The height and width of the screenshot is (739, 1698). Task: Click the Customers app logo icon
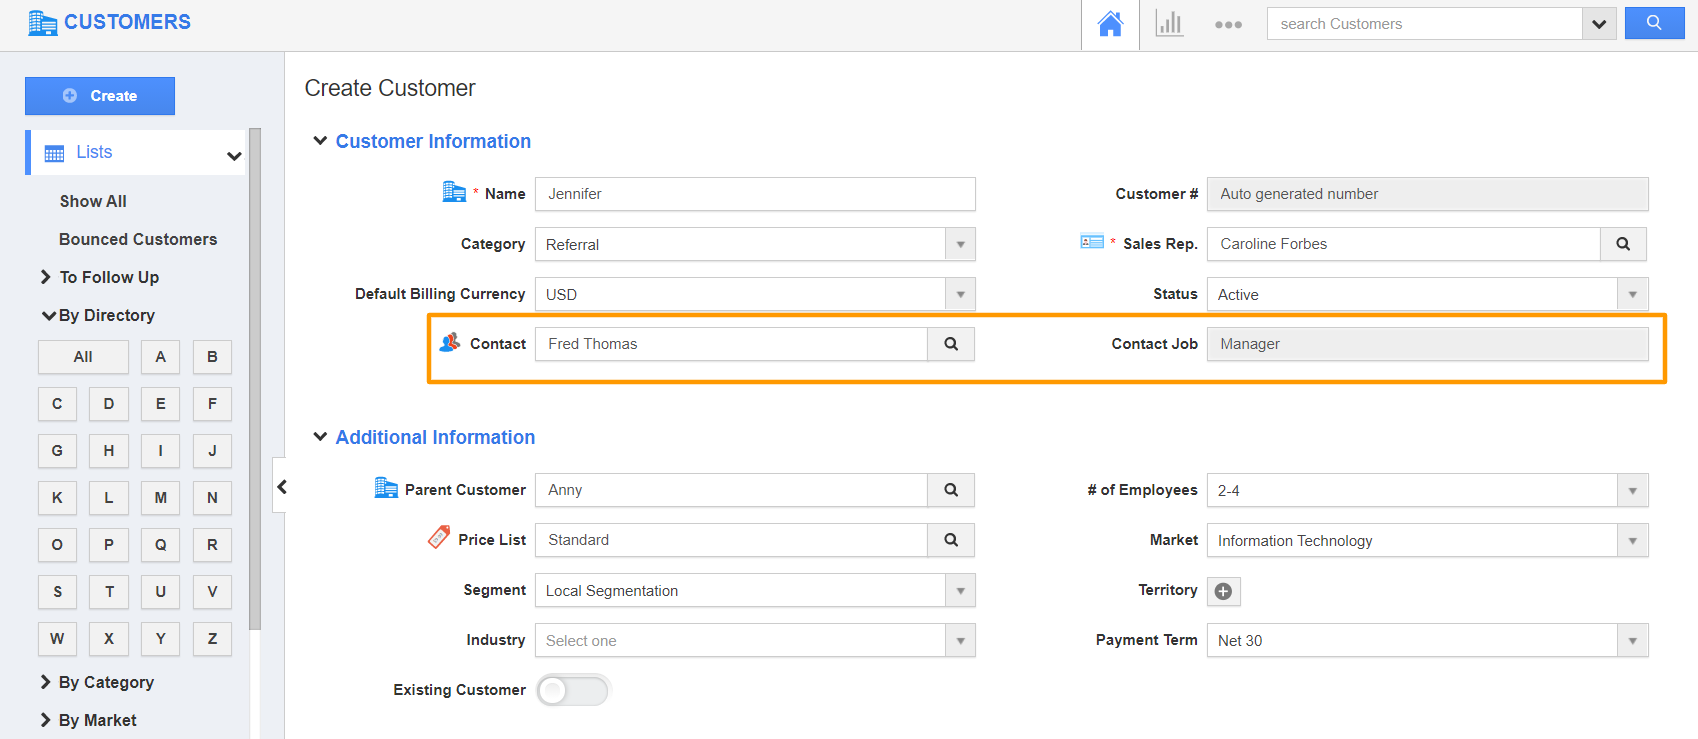(x=42, y=22)
